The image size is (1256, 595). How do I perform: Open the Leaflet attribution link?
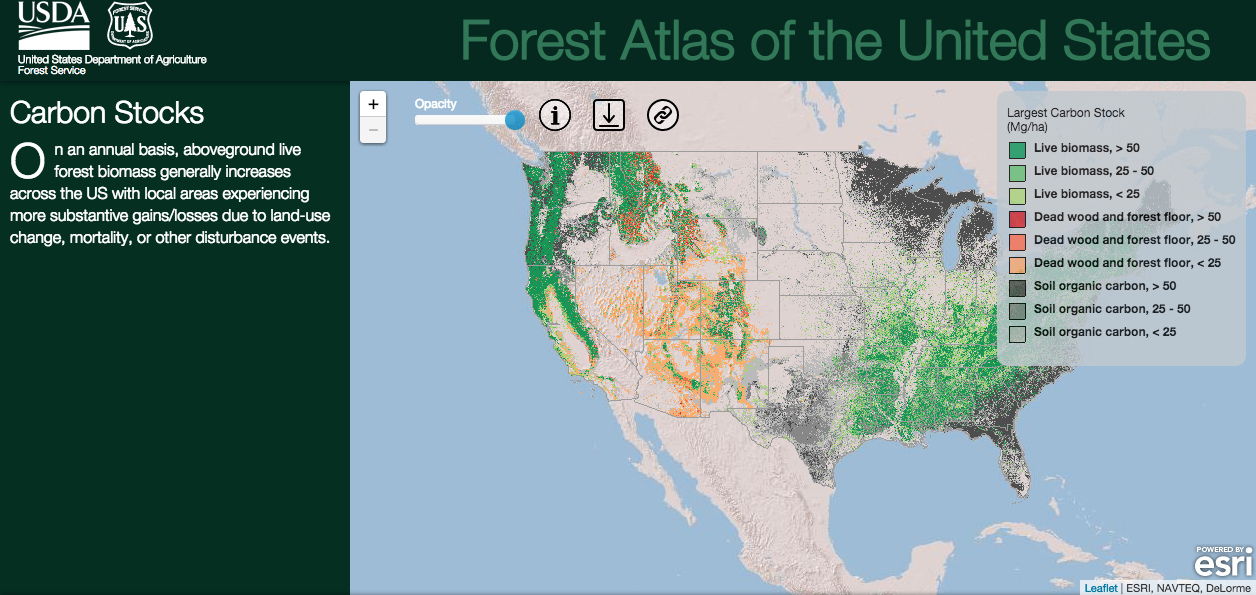coord(1100,588)
